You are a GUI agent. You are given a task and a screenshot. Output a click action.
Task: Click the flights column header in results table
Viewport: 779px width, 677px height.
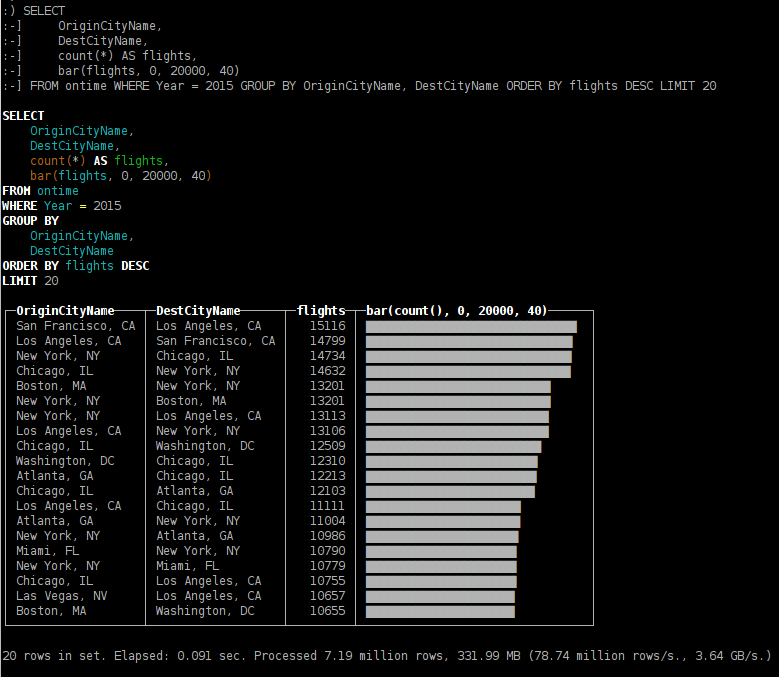[321, 311]
